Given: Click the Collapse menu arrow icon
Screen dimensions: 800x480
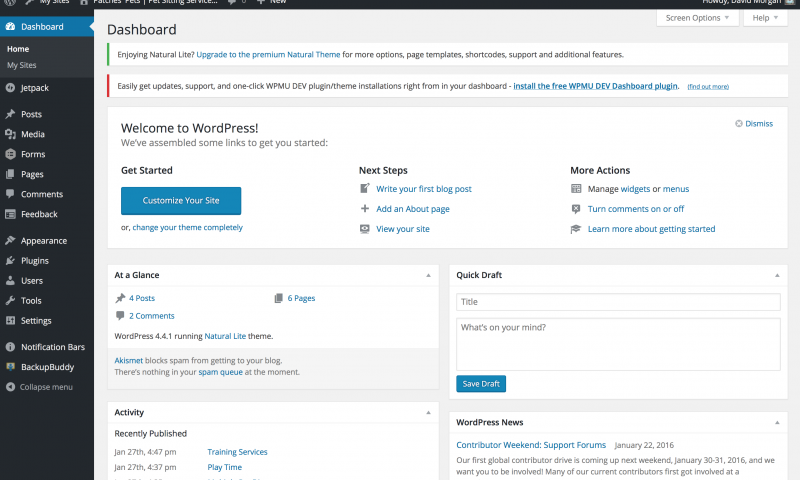Looking at the screenshot, I should 10,387.
